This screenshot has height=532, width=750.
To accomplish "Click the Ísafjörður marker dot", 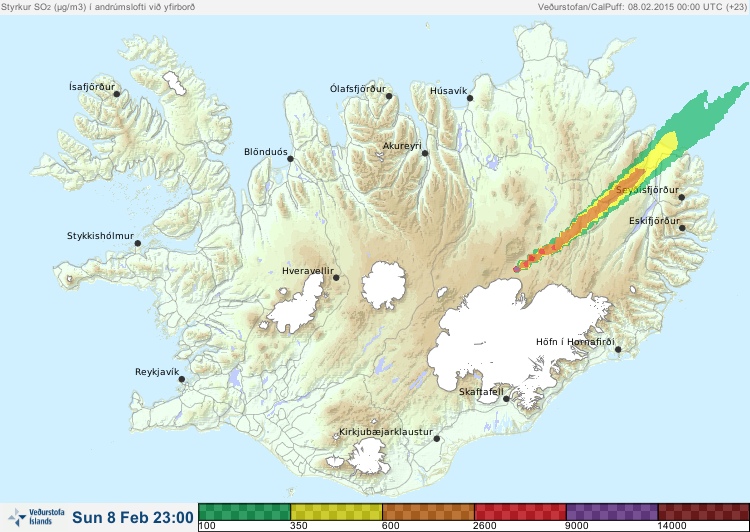I will (117, 94).
